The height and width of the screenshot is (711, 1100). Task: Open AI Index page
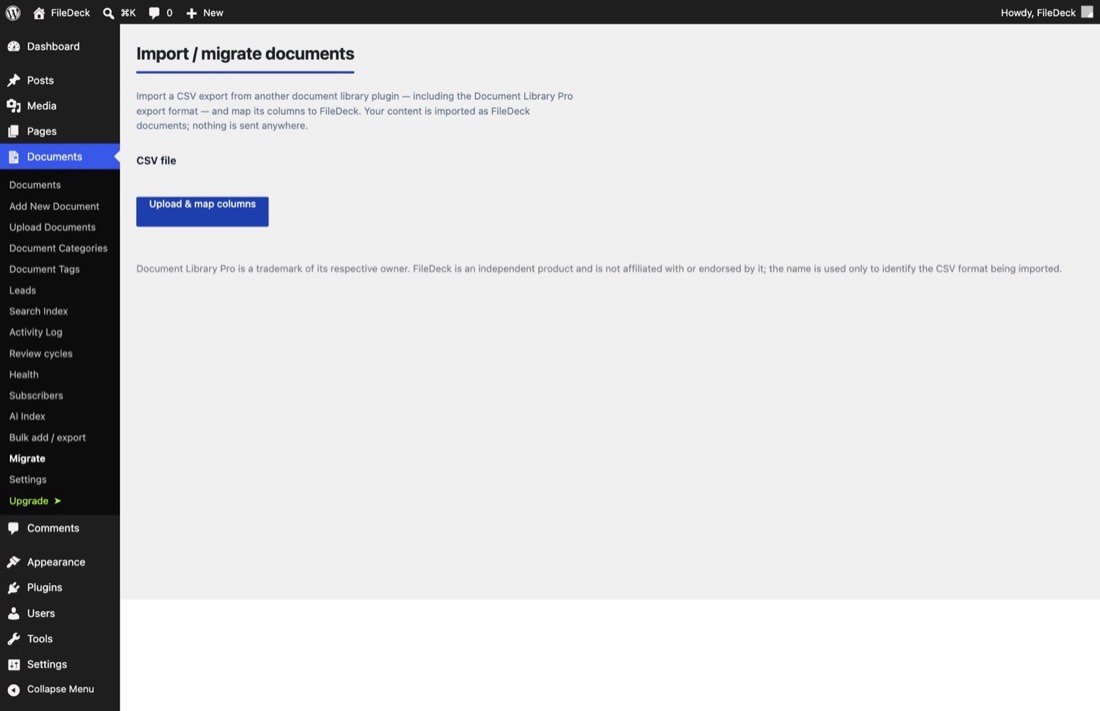[x=27, y=416]
